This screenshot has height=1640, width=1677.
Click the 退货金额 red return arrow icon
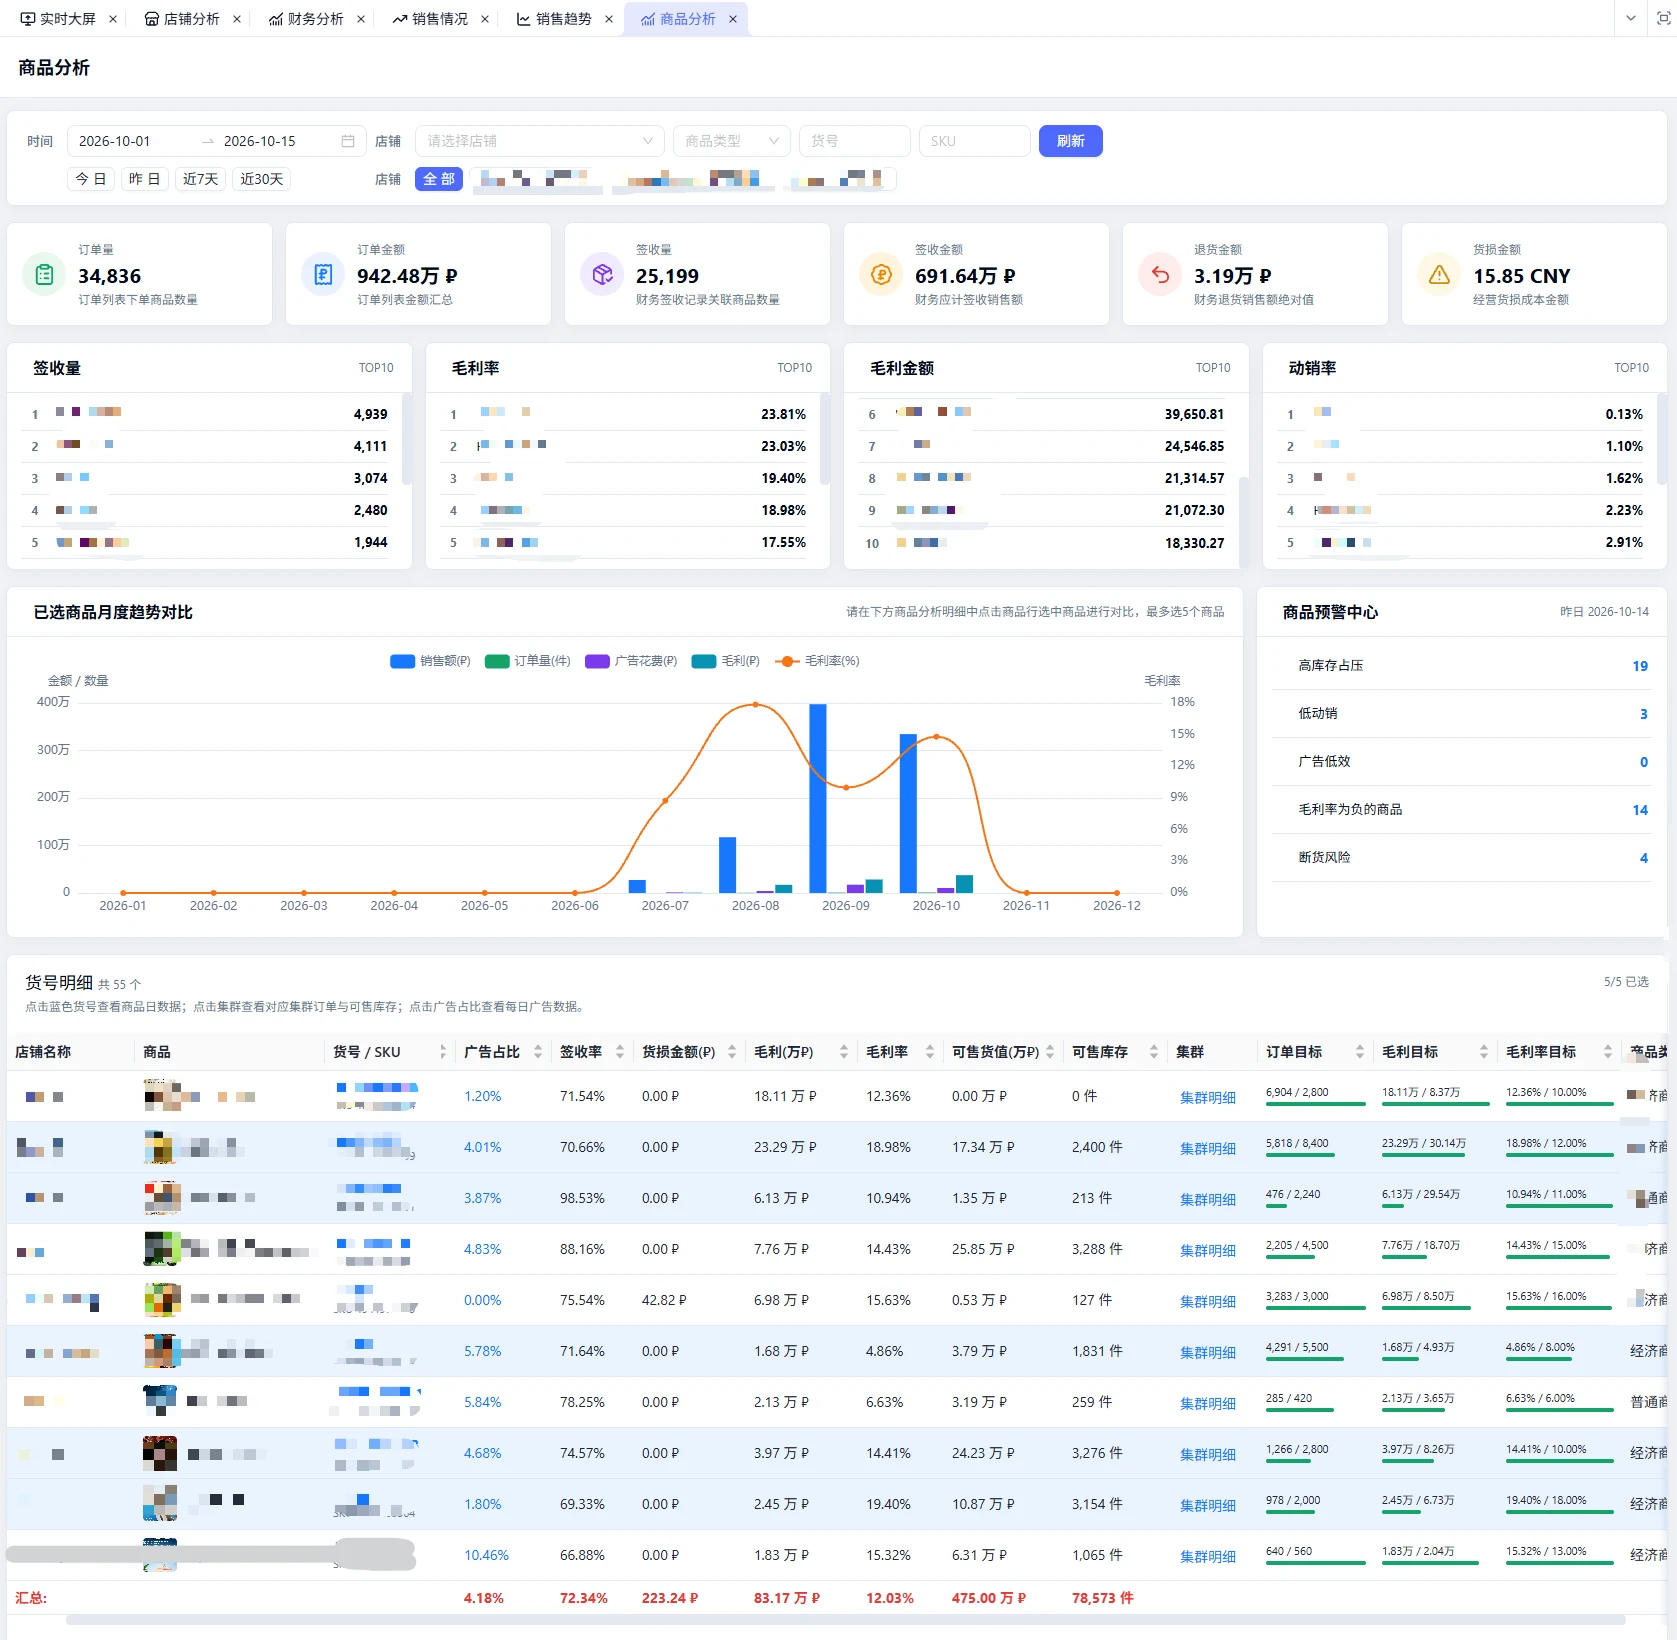point(1160,274)
